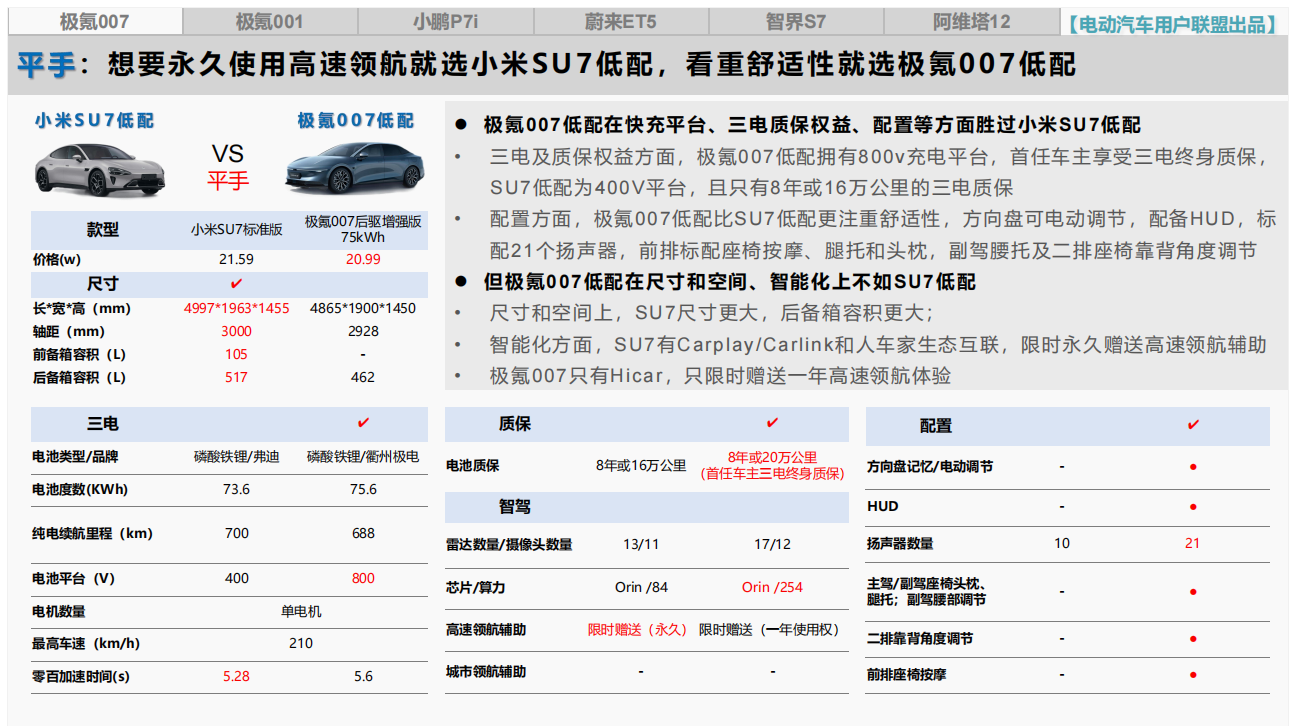Click the 磷酸铁锂/衢州极电 battery cell
Viewport: 1309px width, 726px height.
(363, 457)
